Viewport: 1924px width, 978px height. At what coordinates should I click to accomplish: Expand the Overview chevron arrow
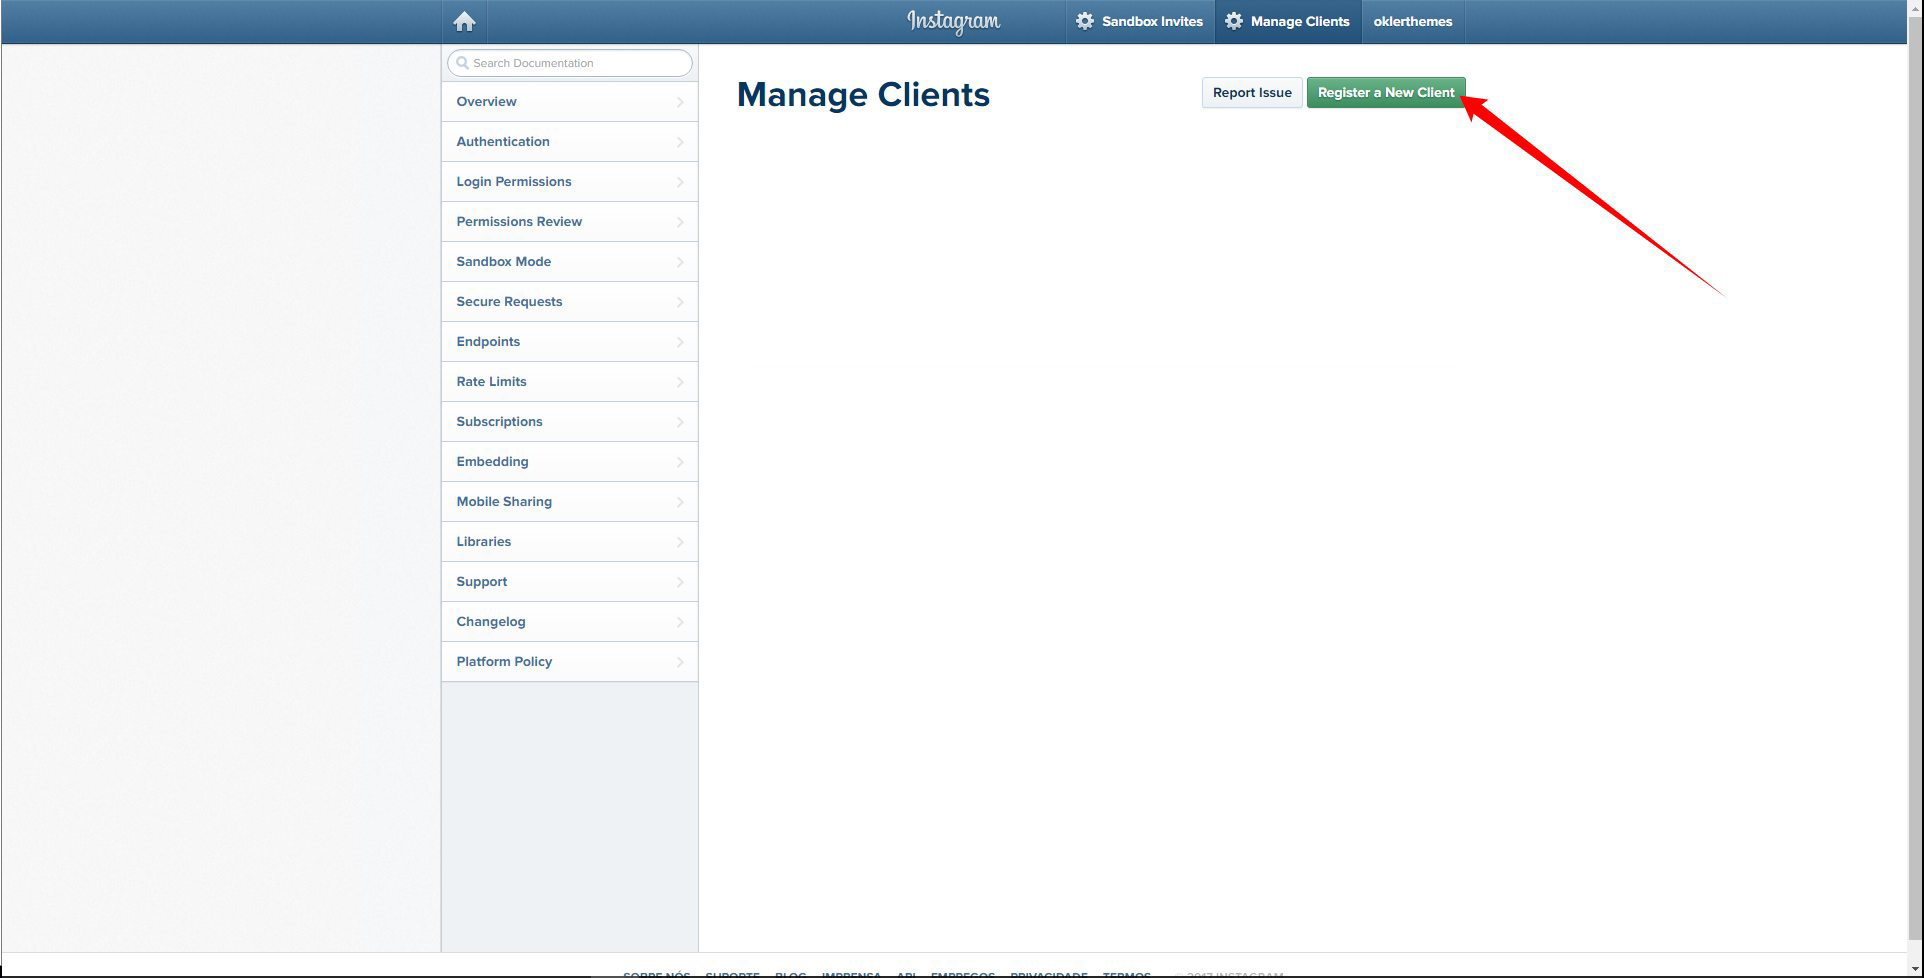[680, 102]
